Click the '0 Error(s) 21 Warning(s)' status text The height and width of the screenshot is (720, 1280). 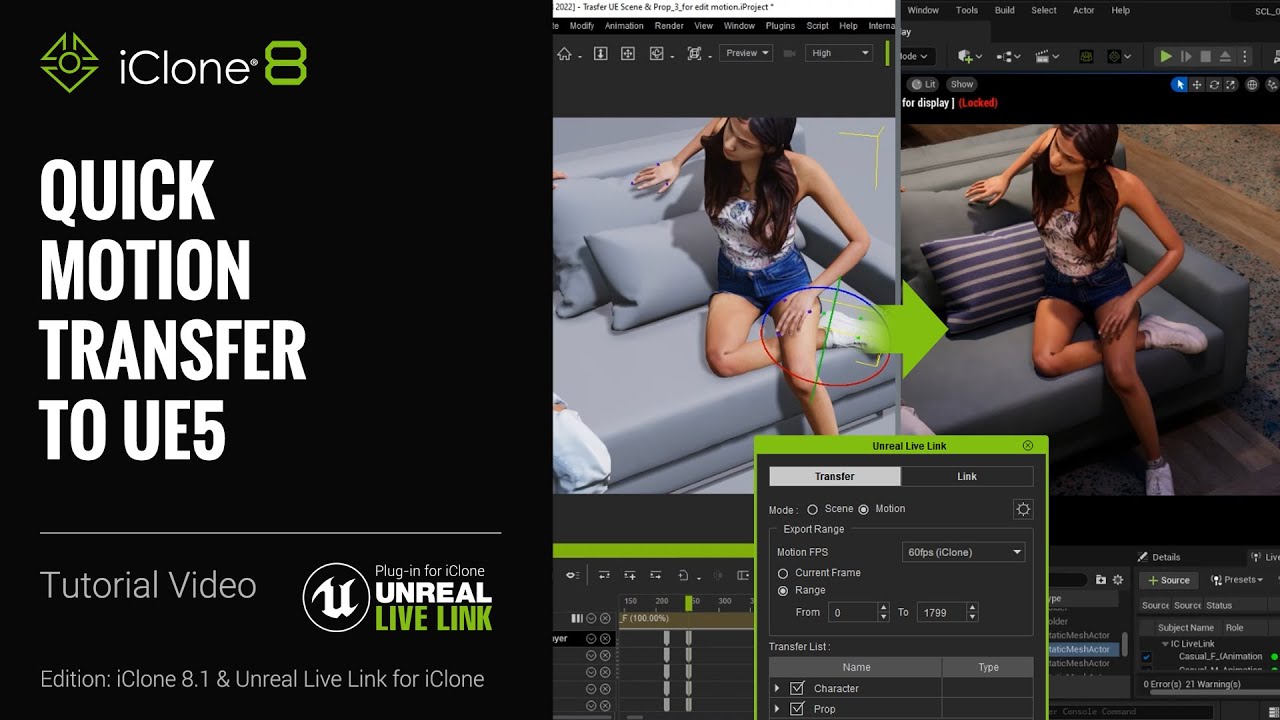pyautogui.click(x=1192, y=684)
